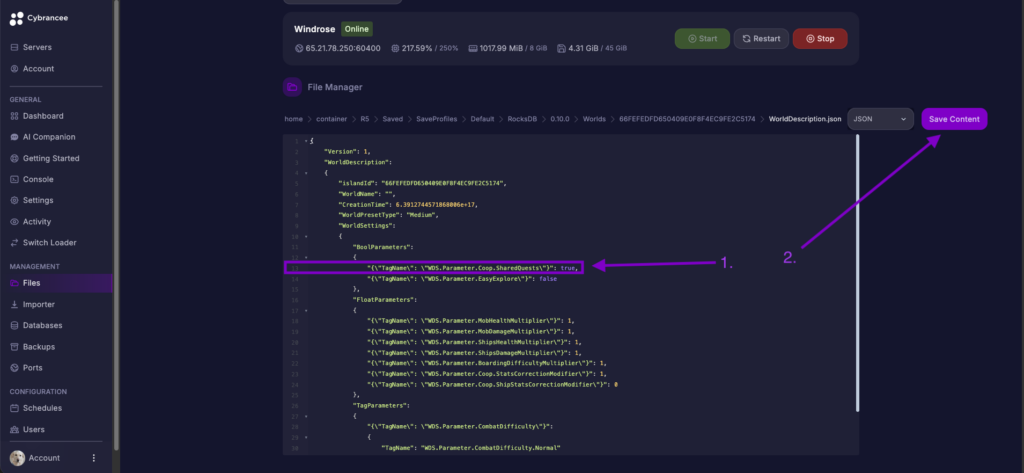Open Backups from the sidebar
1024x473 pixels.
pyautogui.click(x=39, y=347)
